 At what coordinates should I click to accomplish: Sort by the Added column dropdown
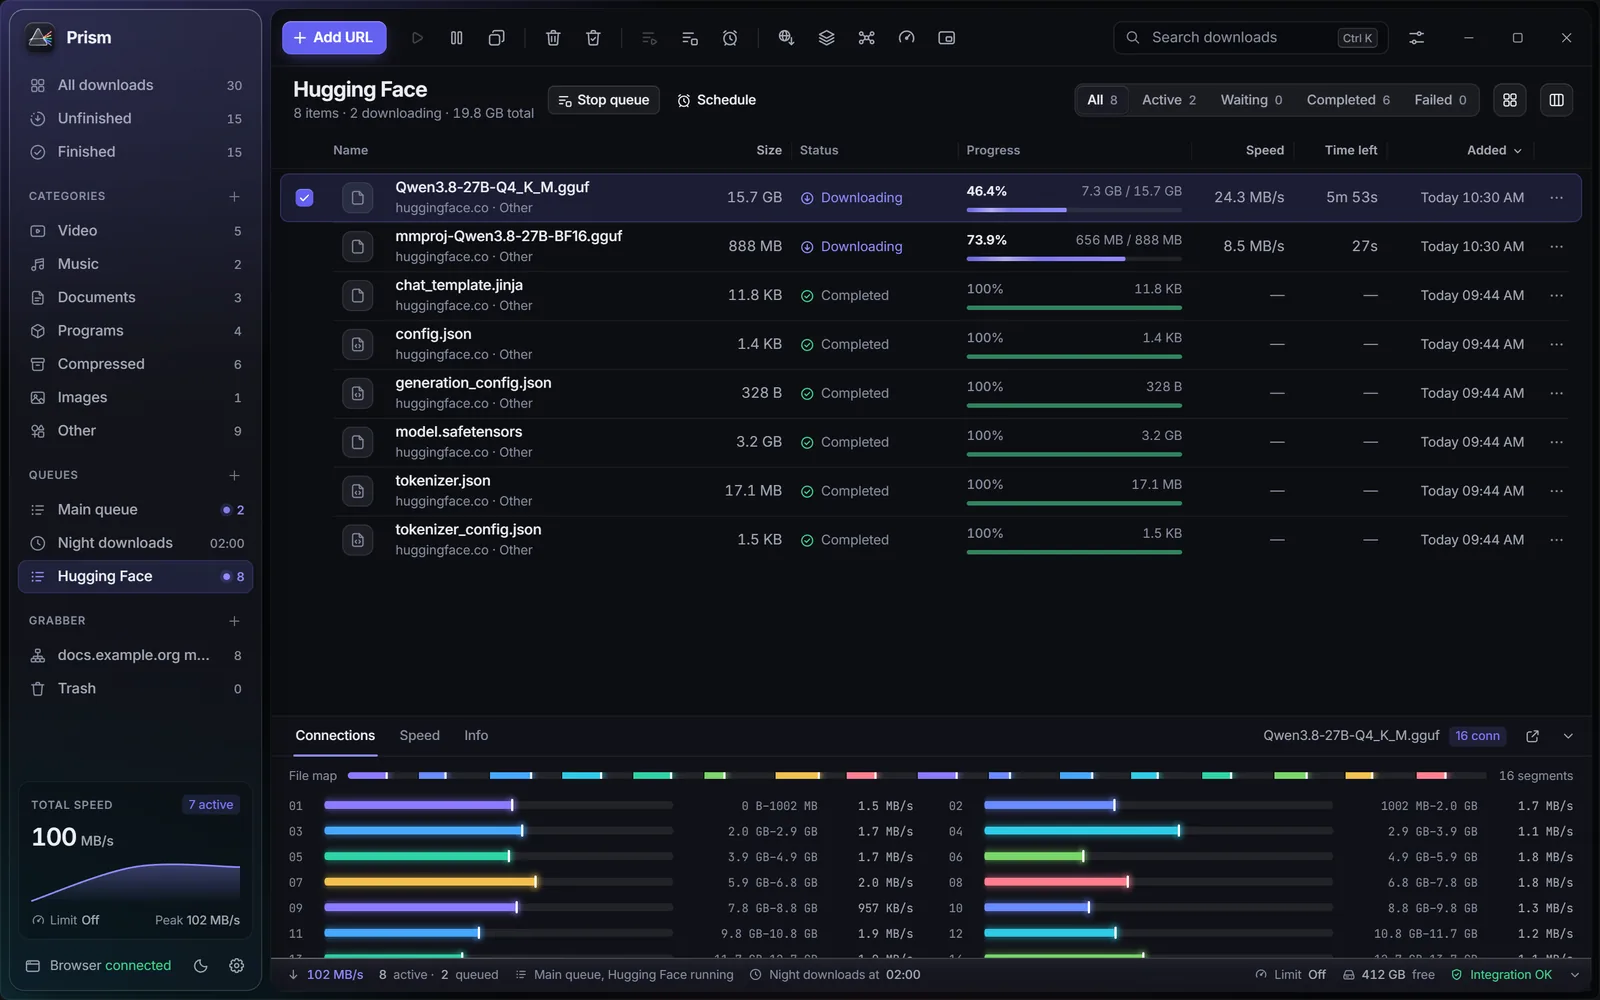[1494, 150]
